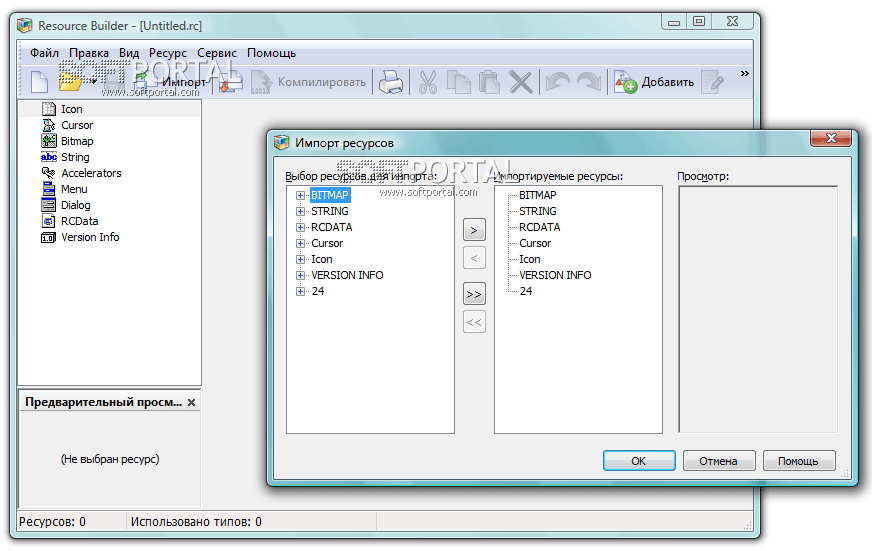872x551 pixels.
Task: Click the Помощь button in import dialog
Action: point(799,461)
